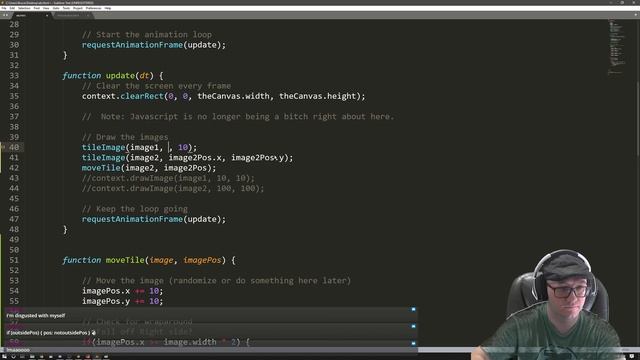Open the Project menu
The width and height of the screenshot is (640, 360).
(78, 8)
